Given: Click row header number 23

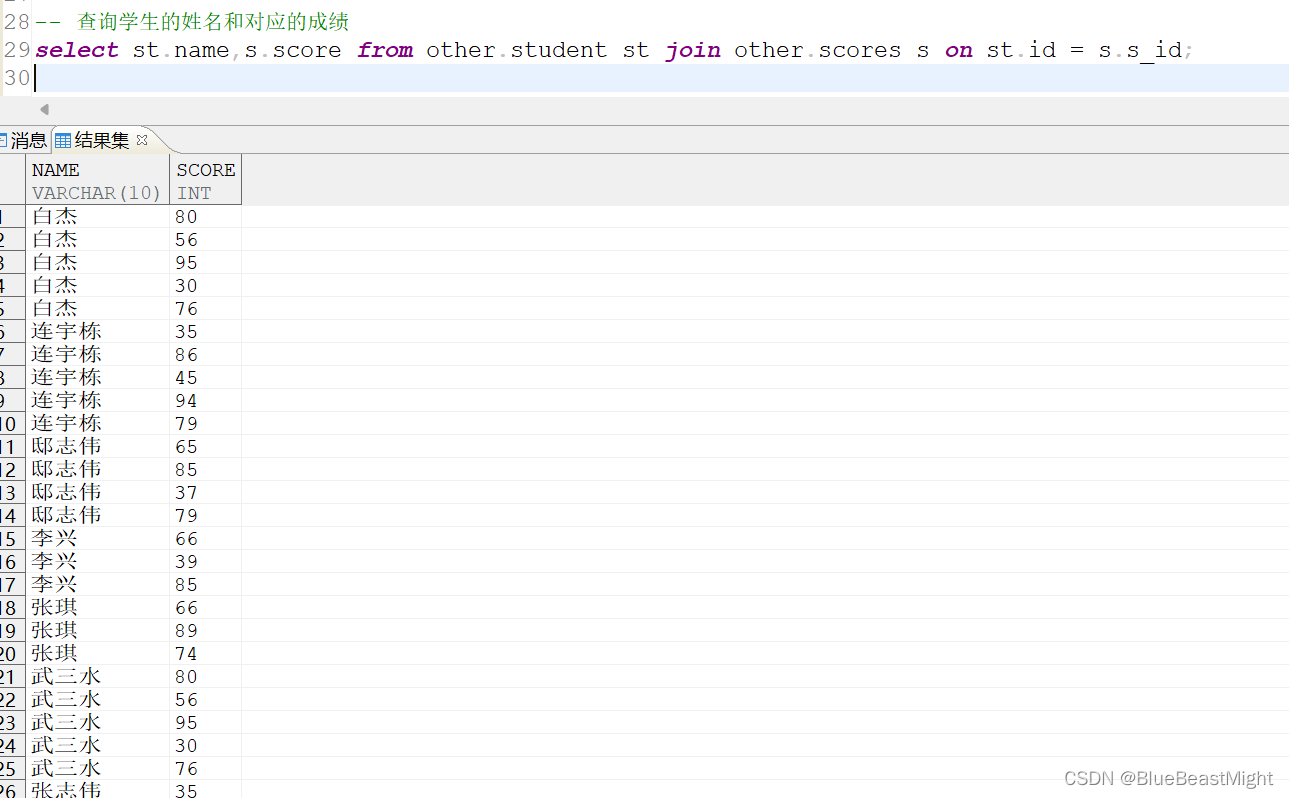Looking at the screenshot, I should click(12, 722).
